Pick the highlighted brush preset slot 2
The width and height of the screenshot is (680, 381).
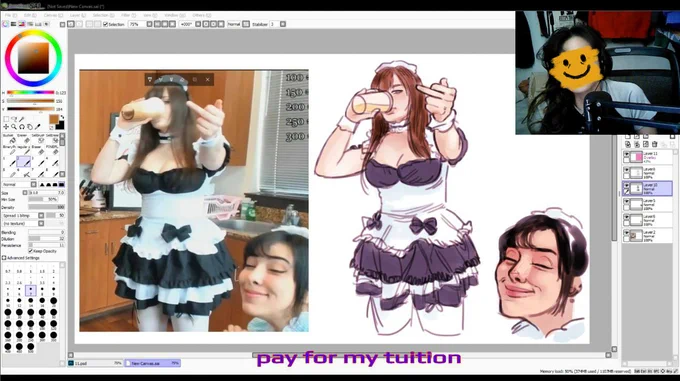[x=23, y=162]
